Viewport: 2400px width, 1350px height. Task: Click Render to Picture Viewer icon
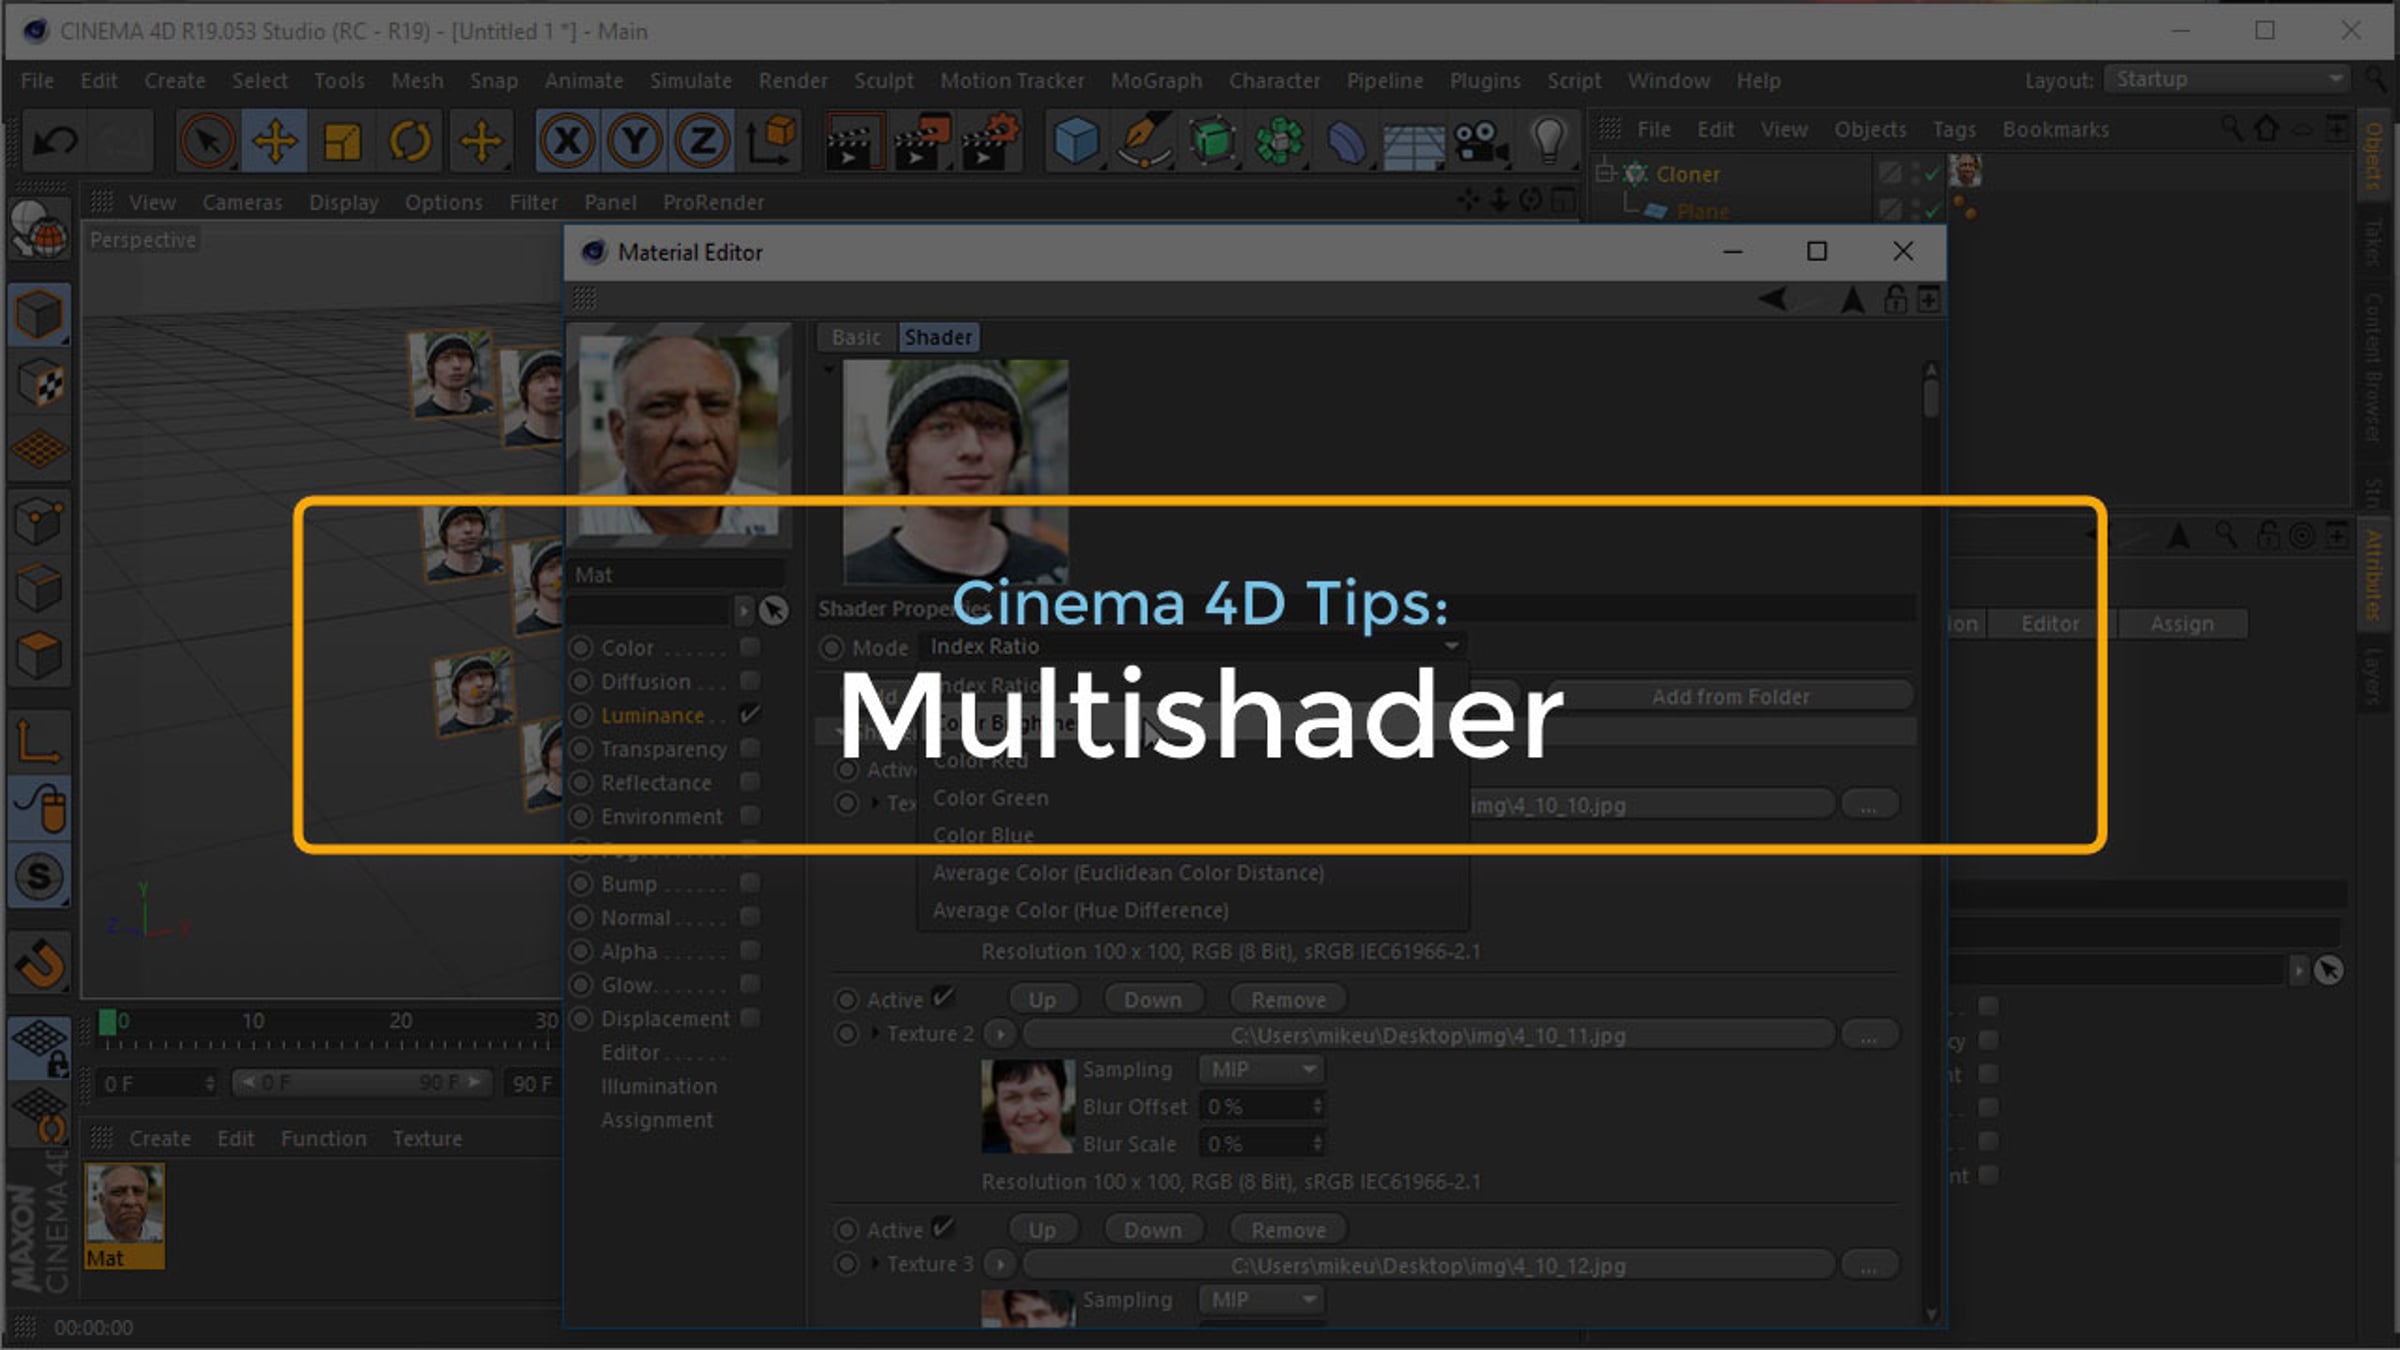coord(920,141)
